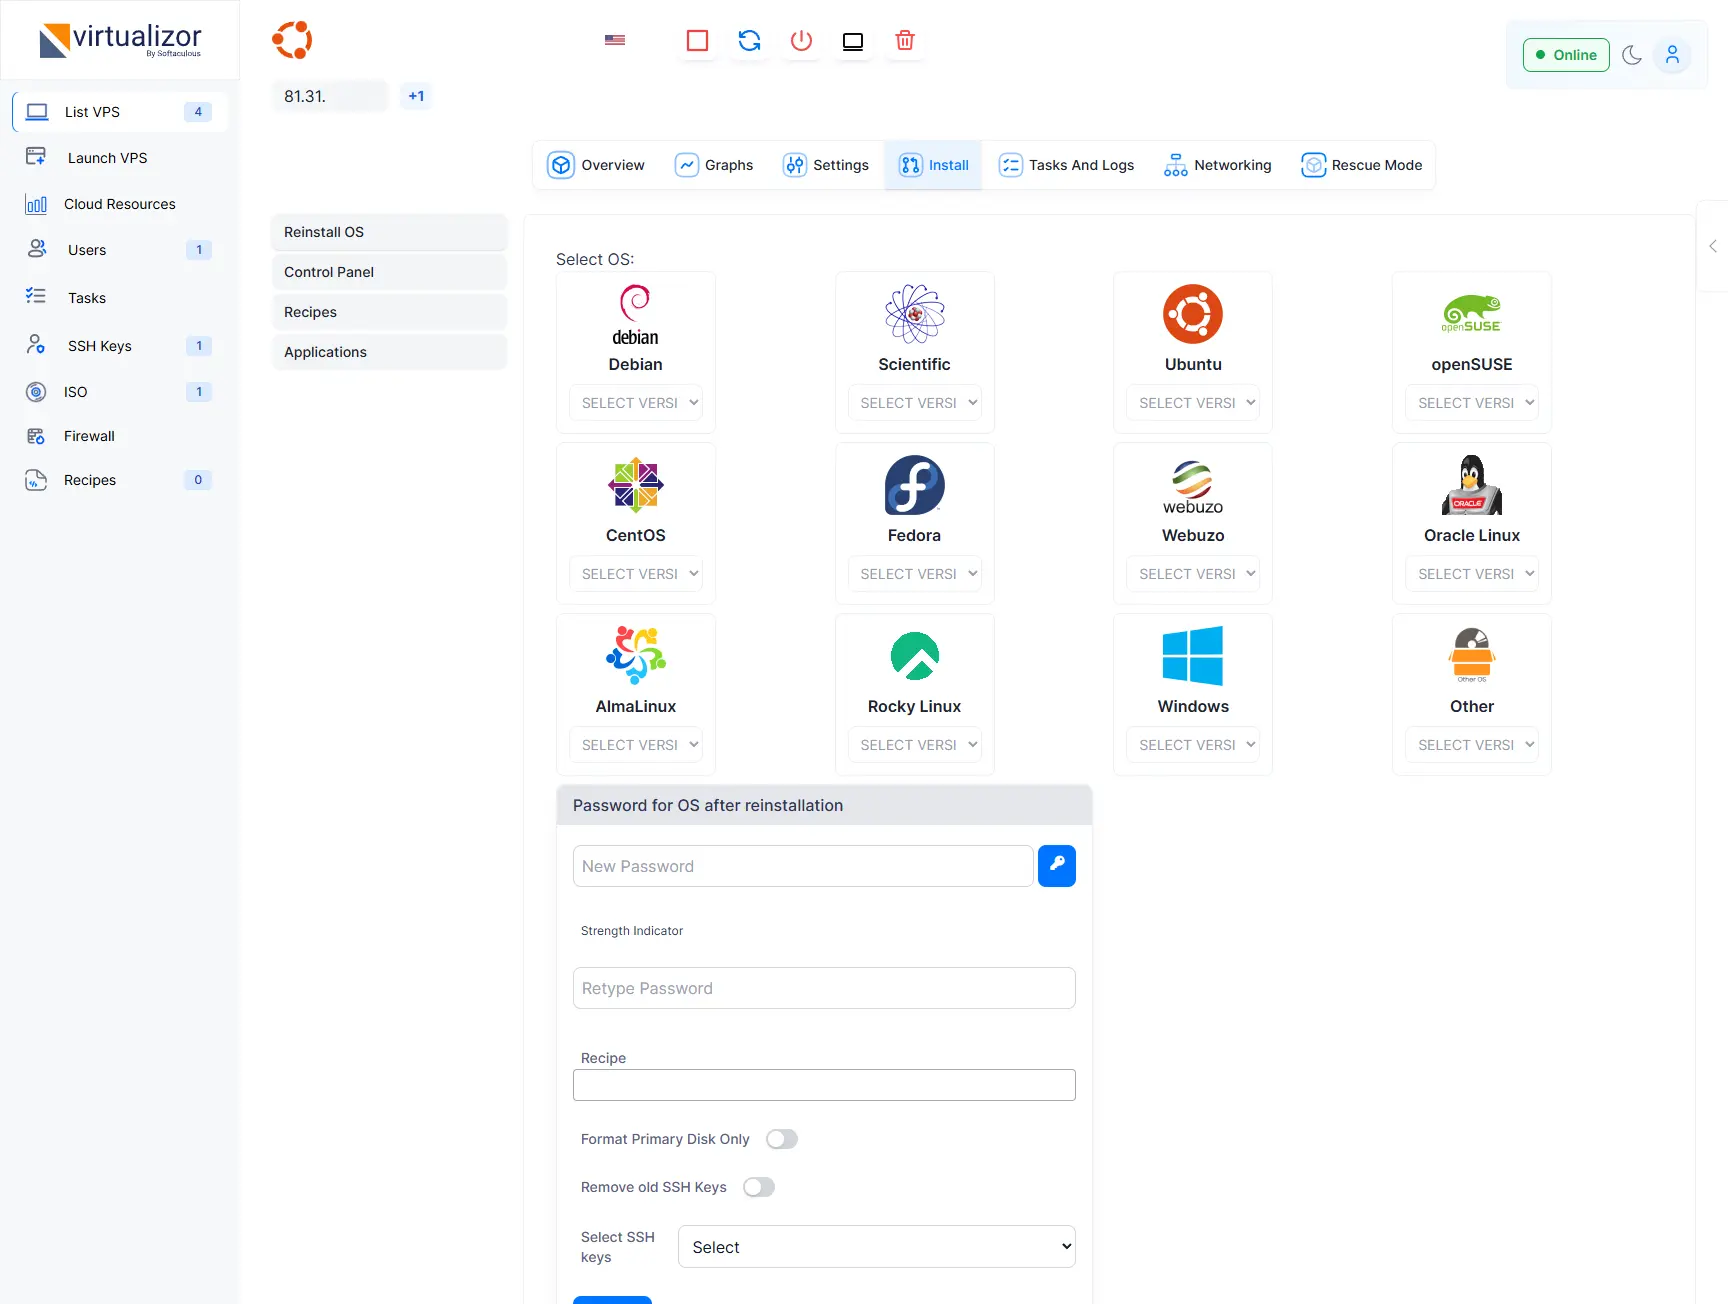The height and width of the screenshot is (1304, 1728).
Task: Focus the Retype Password field
Action: [824, 988]
